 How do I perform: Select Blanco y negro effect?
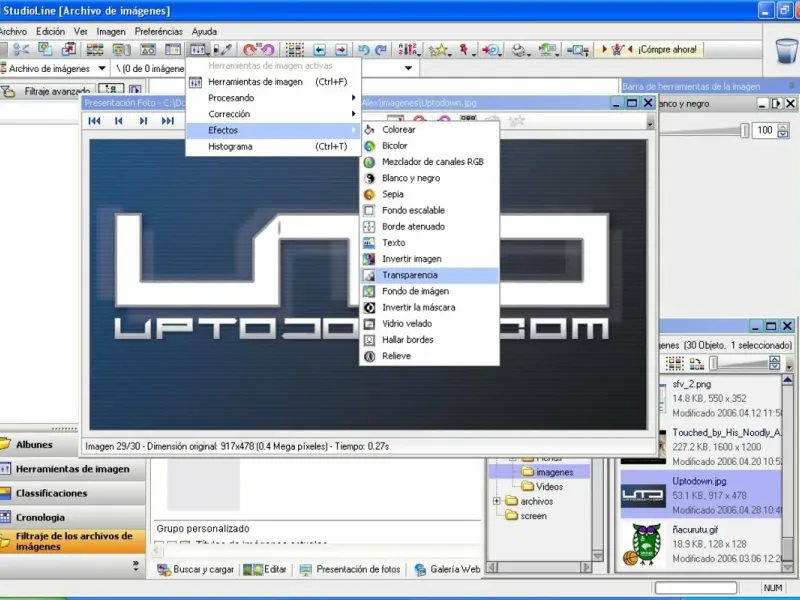(430, 178)
